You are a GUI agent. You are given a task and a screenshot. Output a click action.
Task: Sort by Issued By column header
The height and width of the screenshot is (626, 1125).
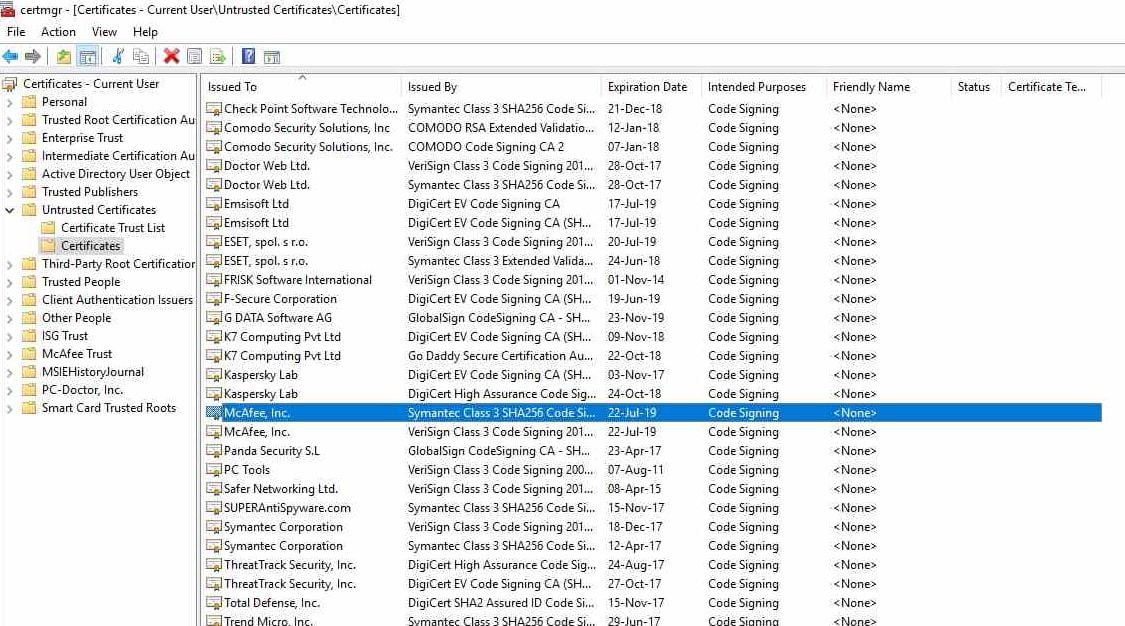501,87
